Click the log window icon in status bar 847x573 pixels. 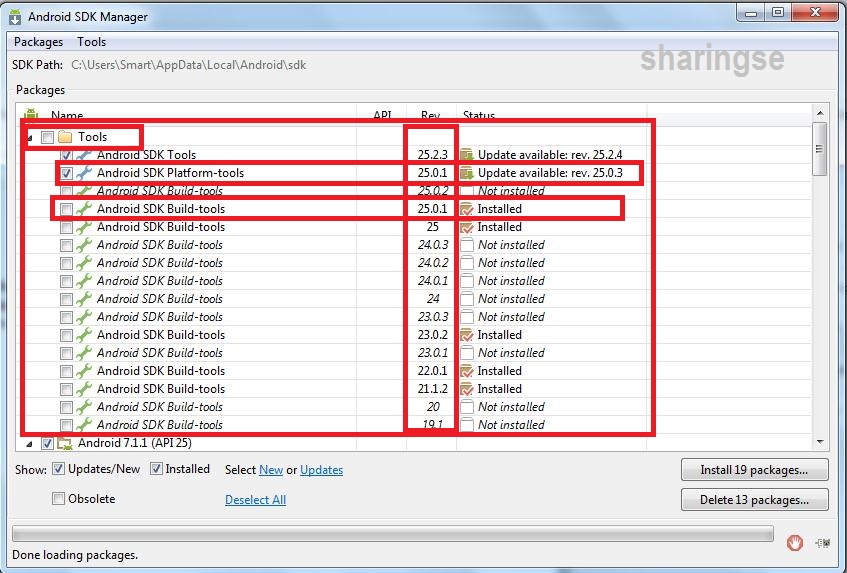click(x=823, y=543)
